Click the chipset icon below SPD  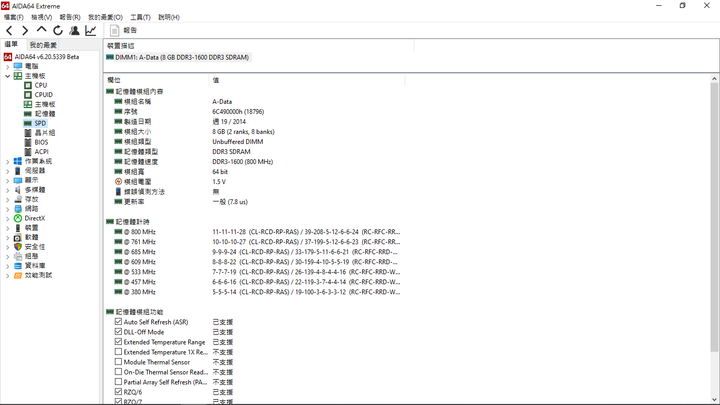click(28, 133)
